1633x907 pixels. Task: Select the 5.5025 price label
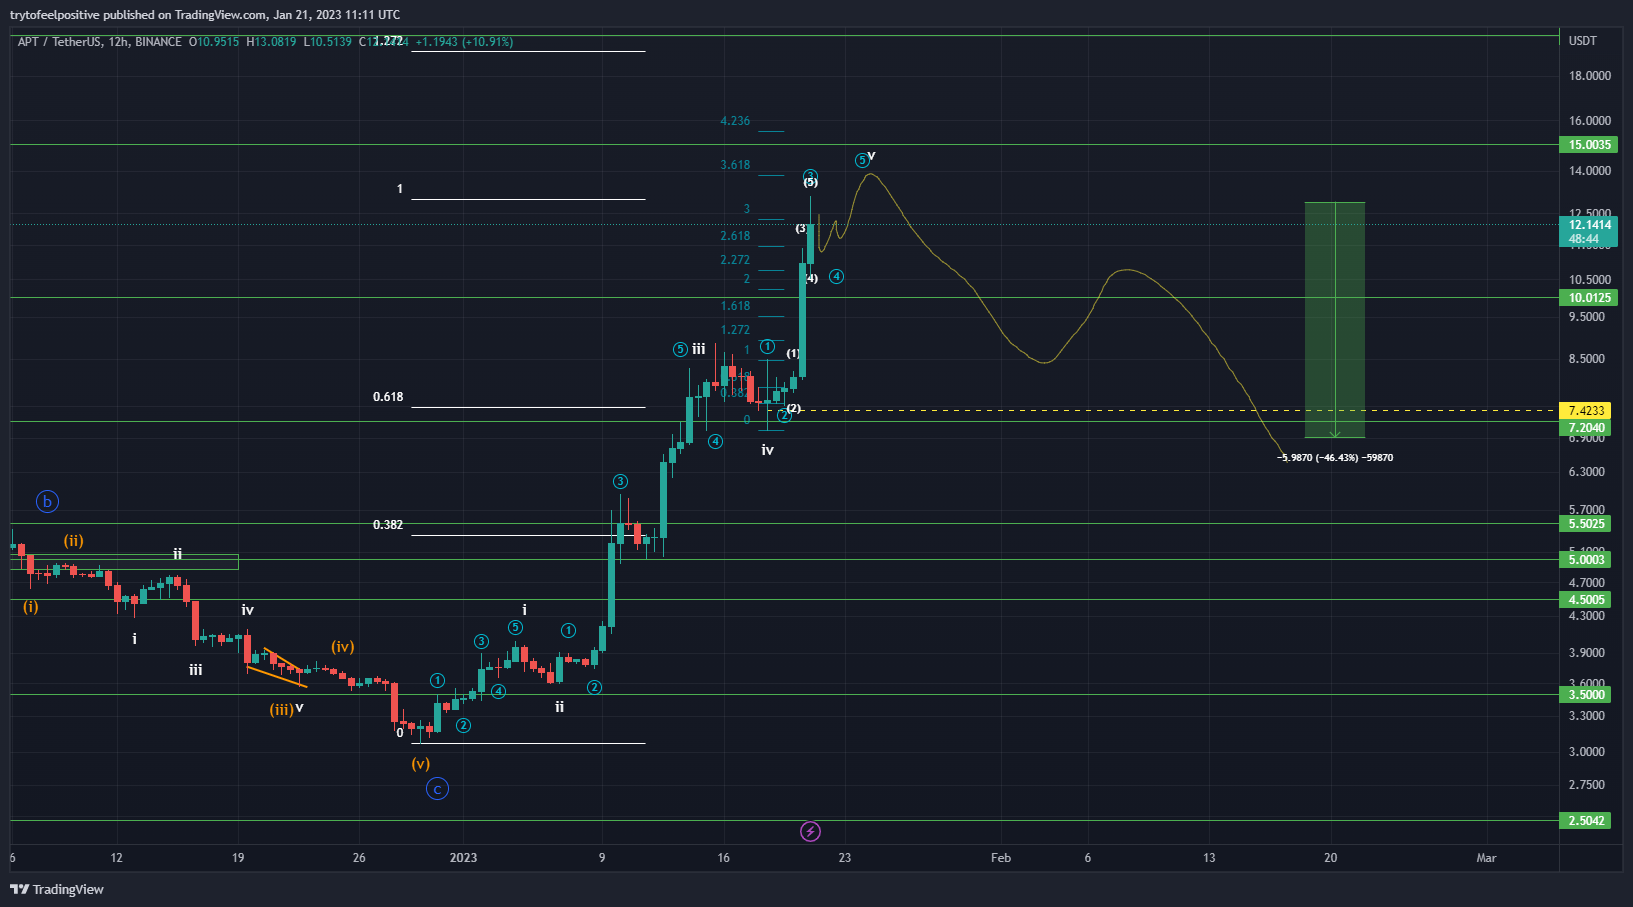[1586, 524]
